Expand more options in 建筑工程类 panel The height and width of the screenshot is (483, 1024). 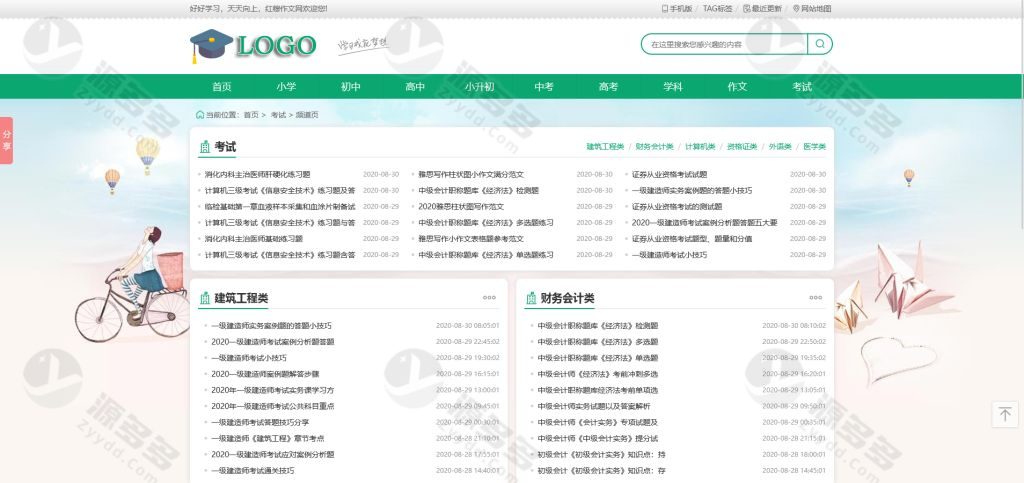click(489, 297)
